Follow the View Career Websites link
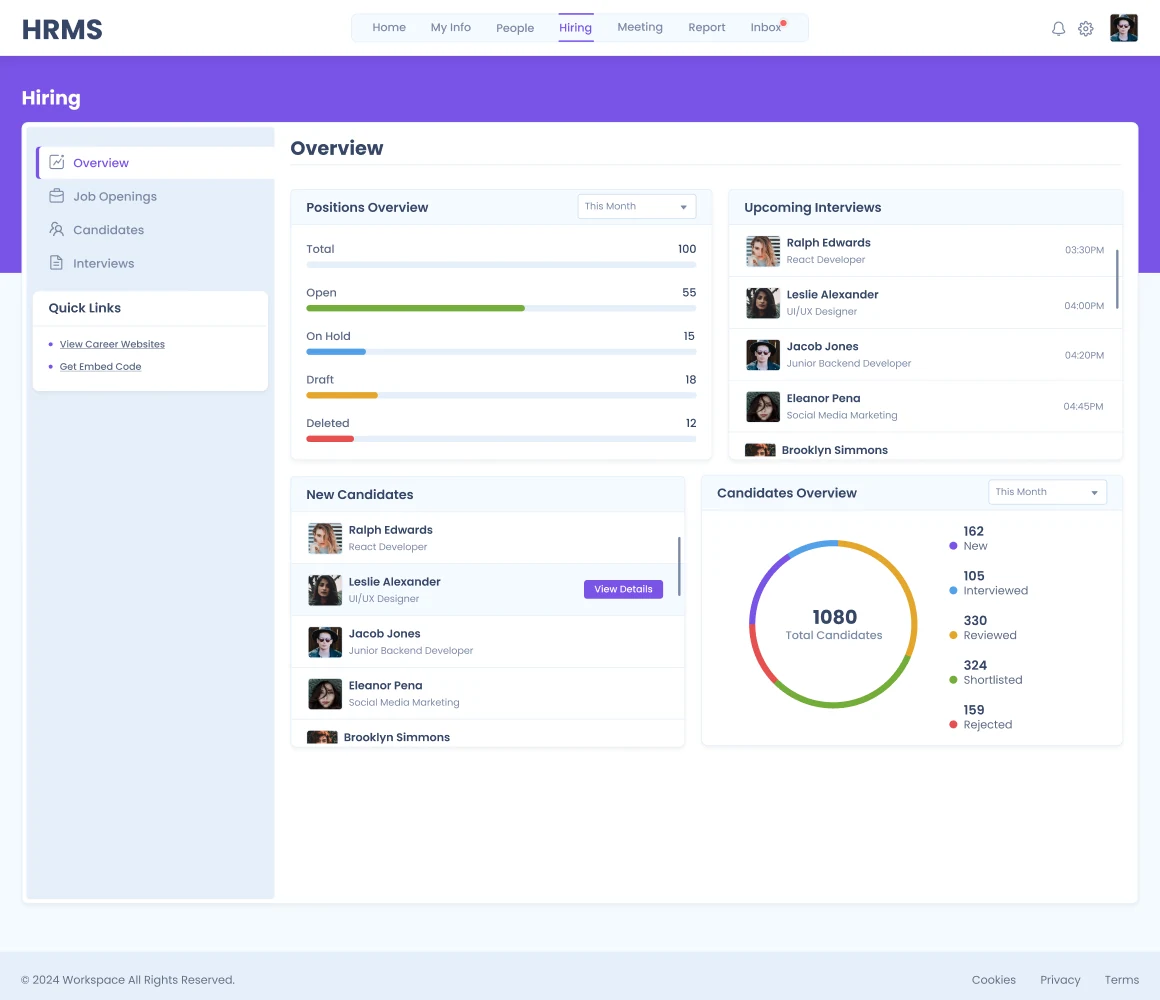 pos(112,344)
